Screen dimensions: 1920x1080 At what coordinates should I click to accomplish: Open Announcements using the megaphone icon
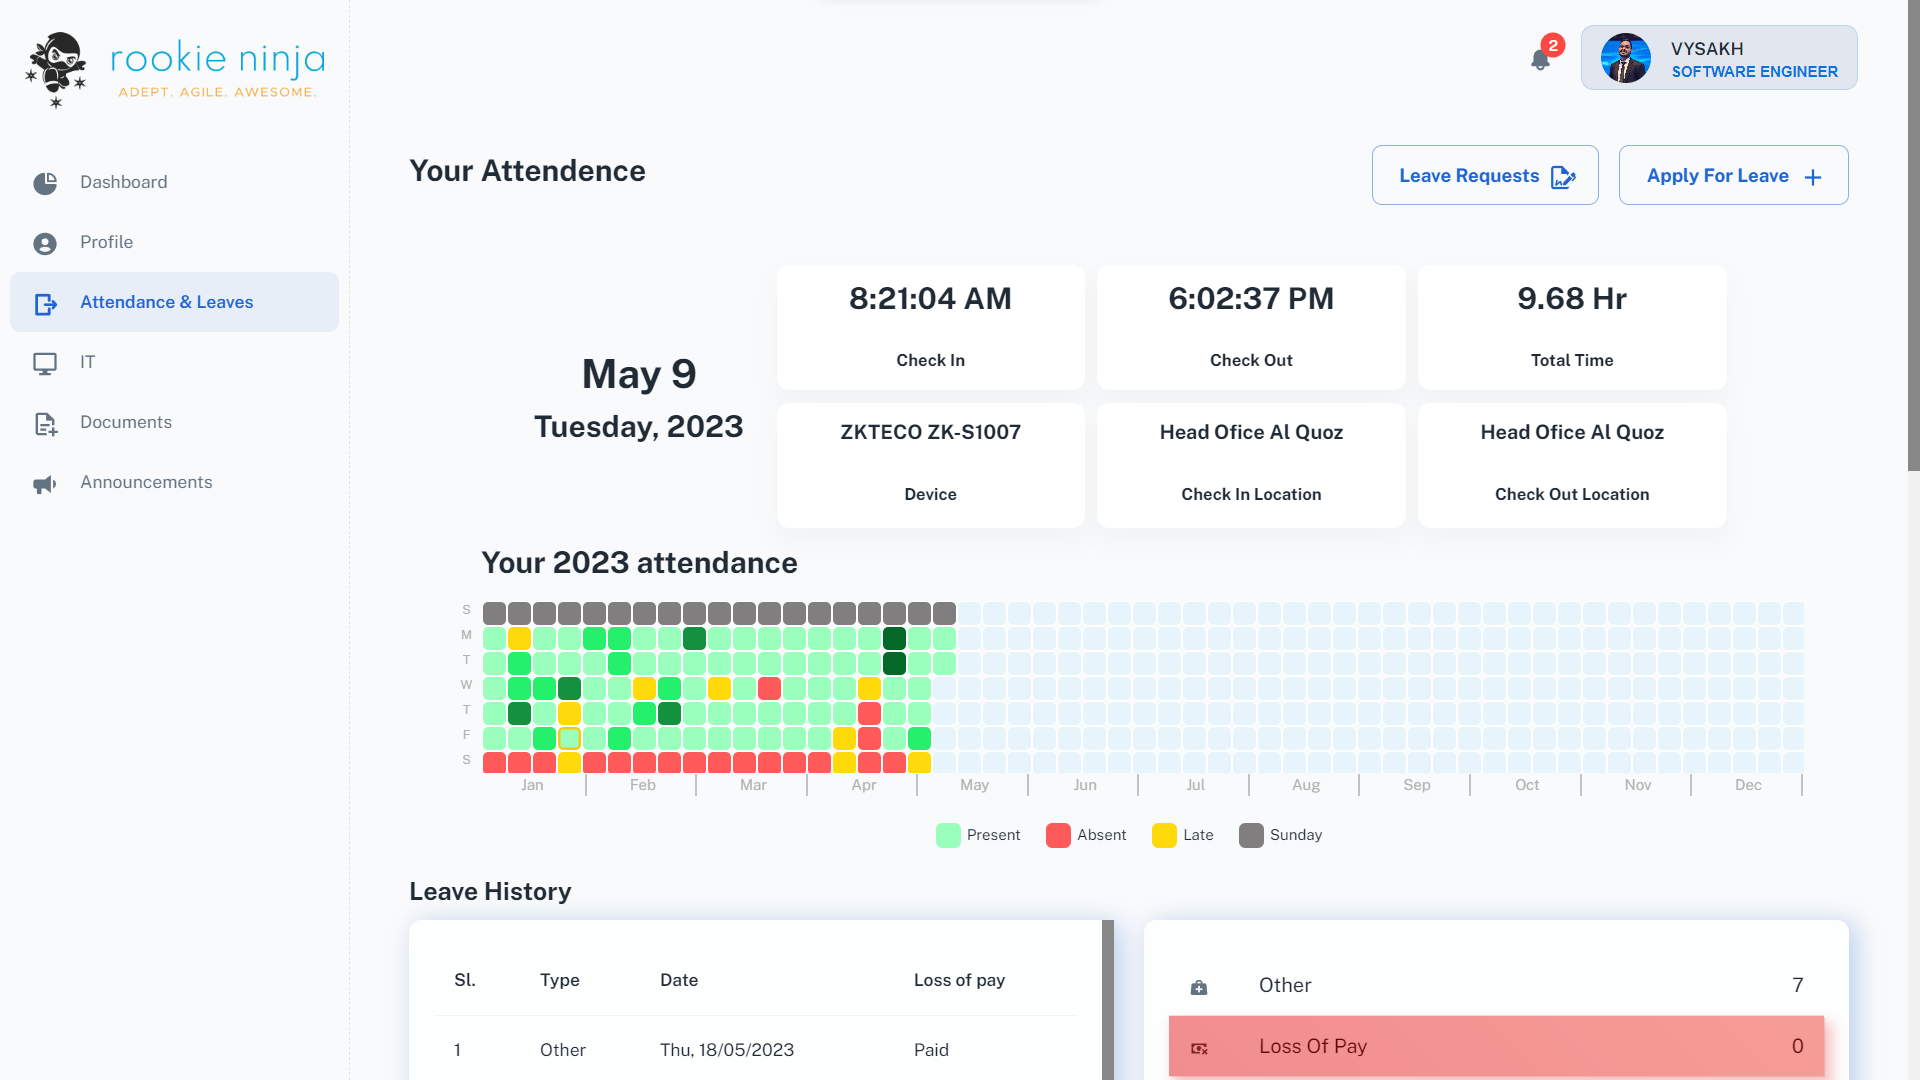[45, 483]
